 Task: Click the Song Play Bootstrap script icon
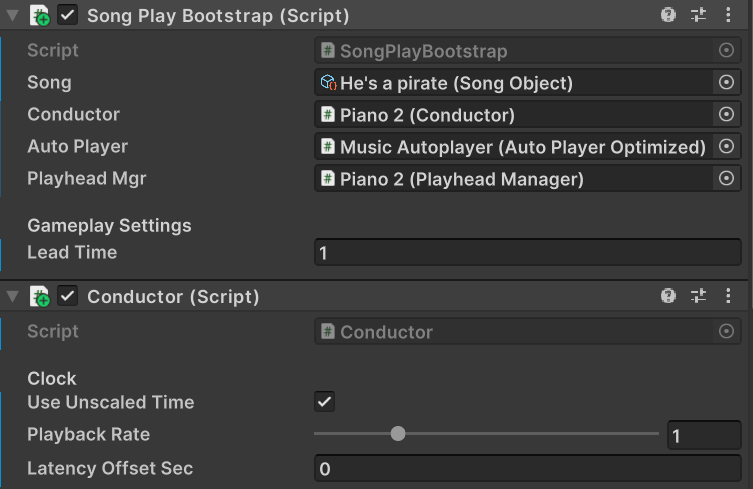point(40,15)
